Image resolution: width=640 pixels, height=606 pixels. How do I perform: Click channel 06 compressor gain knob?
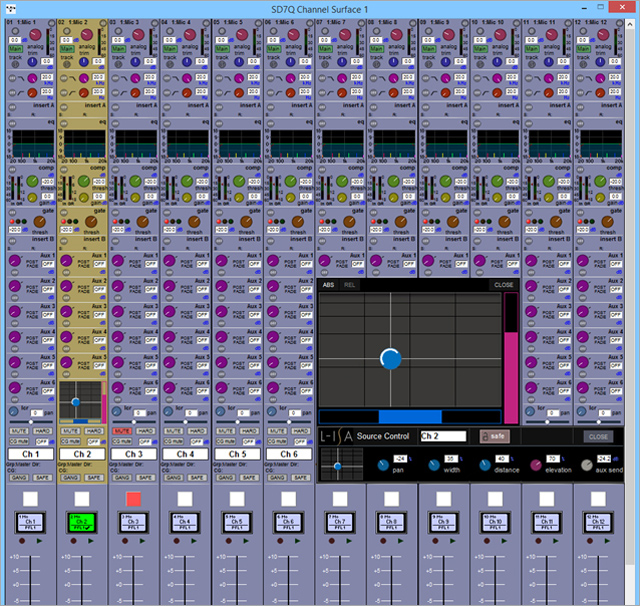pyautogui.click(x=290, y=198)
